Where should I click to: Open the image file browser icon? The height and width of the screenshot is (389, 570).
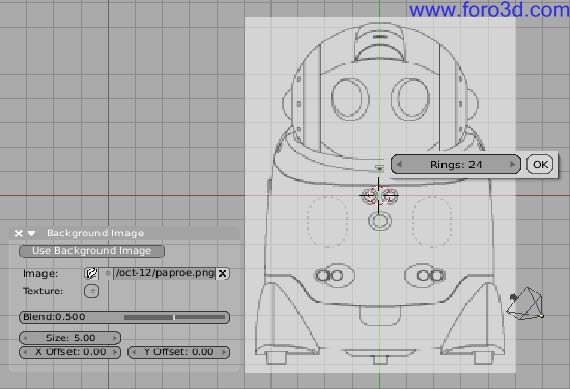pyautogui.click(x=91, y=273)
